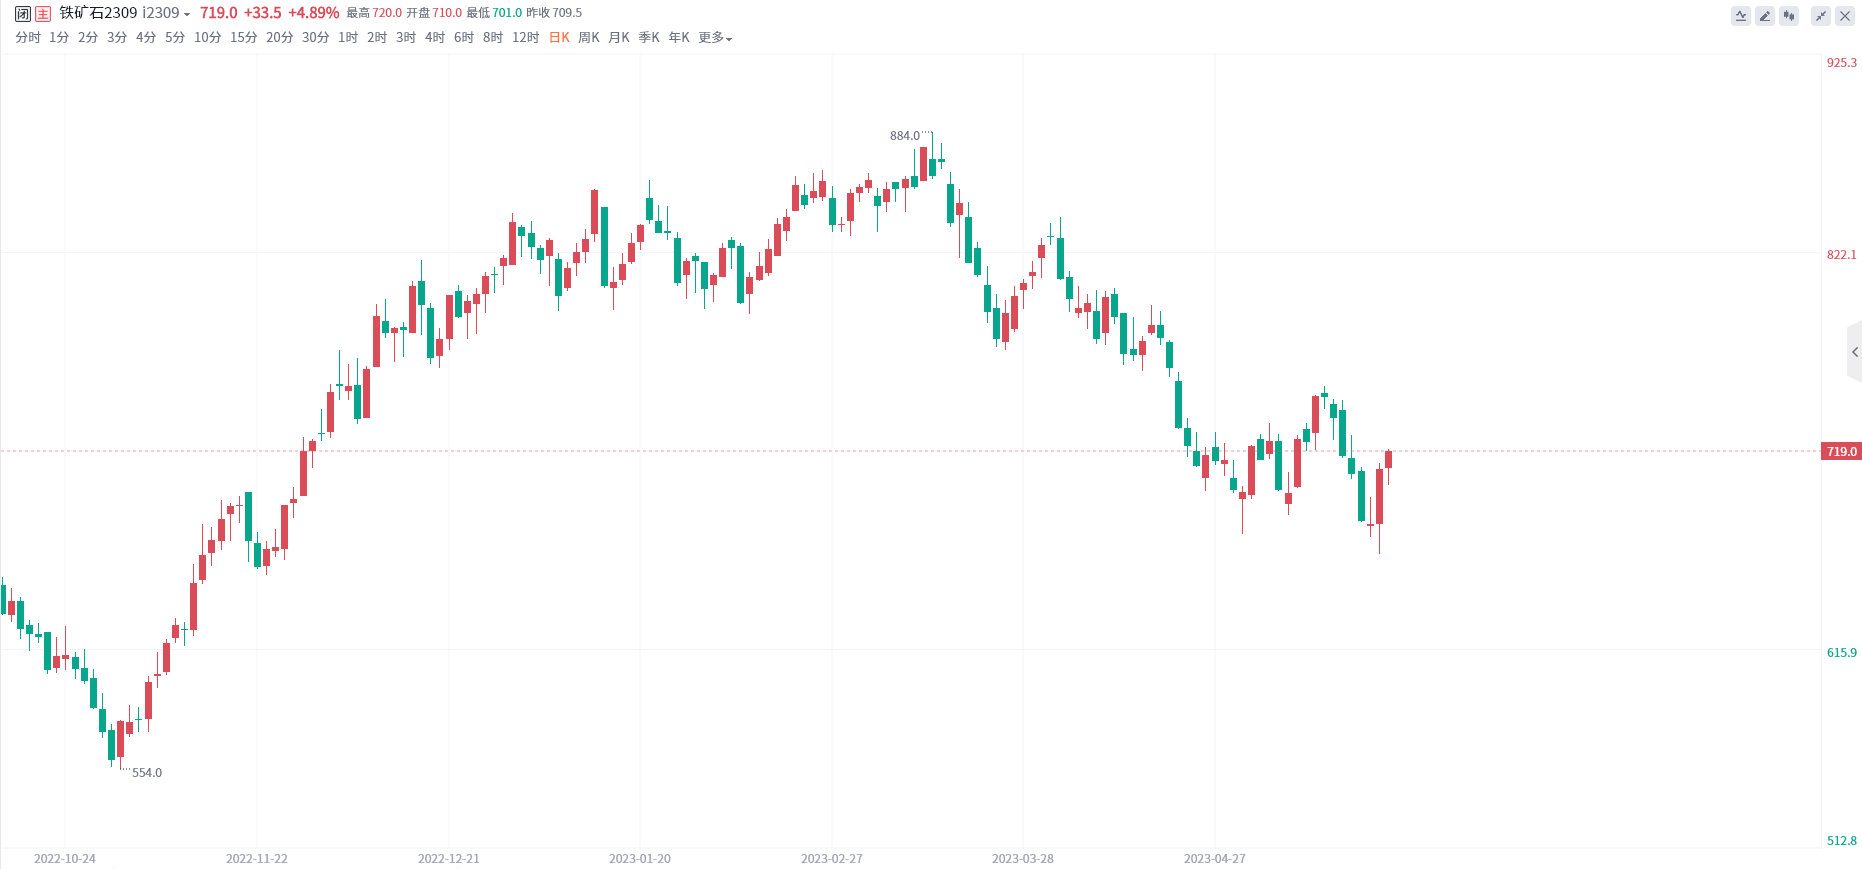This screenshot has width=1862, height=869.
Task: Close the chart with the X icon
Action: coord(1845,16)
